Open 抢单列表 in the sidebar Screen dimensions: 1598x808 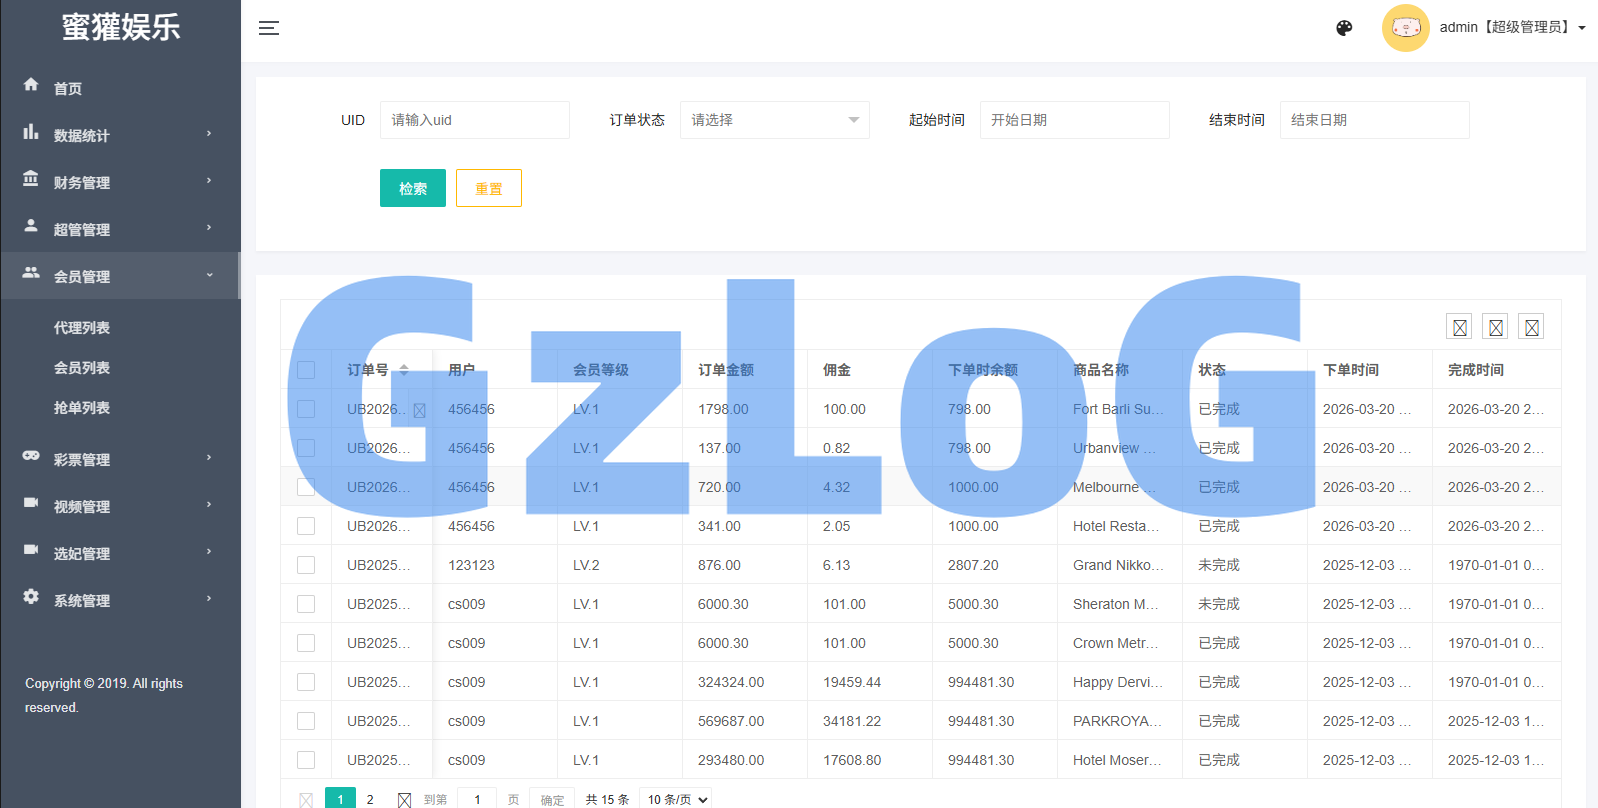coord(82,408)
